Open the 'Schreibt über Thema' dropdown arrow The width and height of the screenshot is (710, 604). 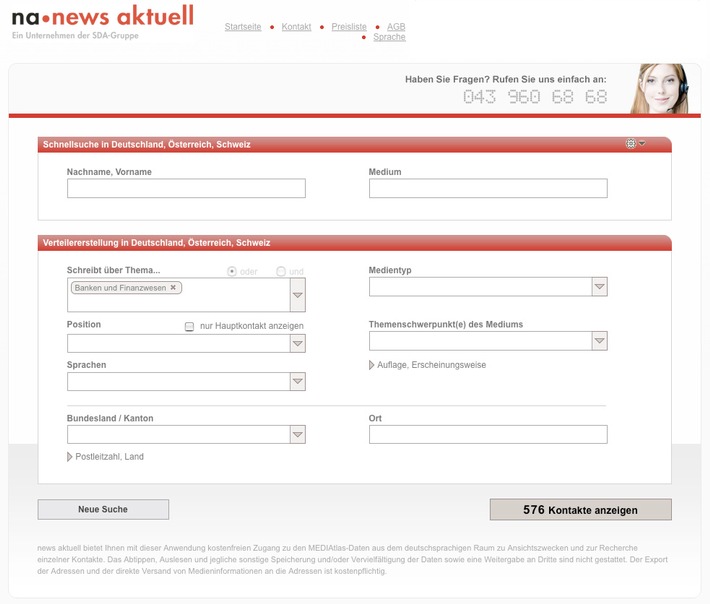coord(297,295)
